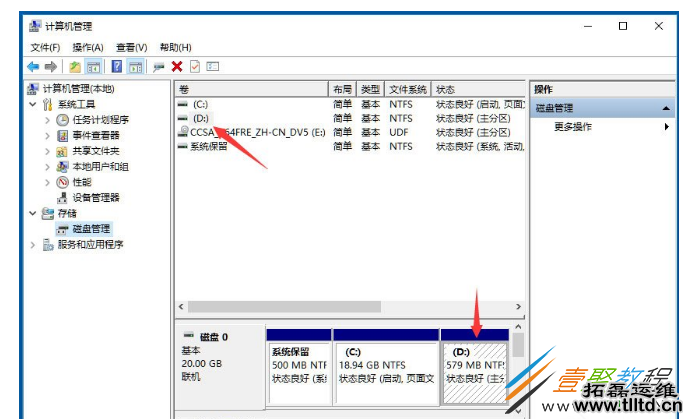Sort by the 文件系统 column header
This screenshot has width=688, height=419.
[408, 89]
